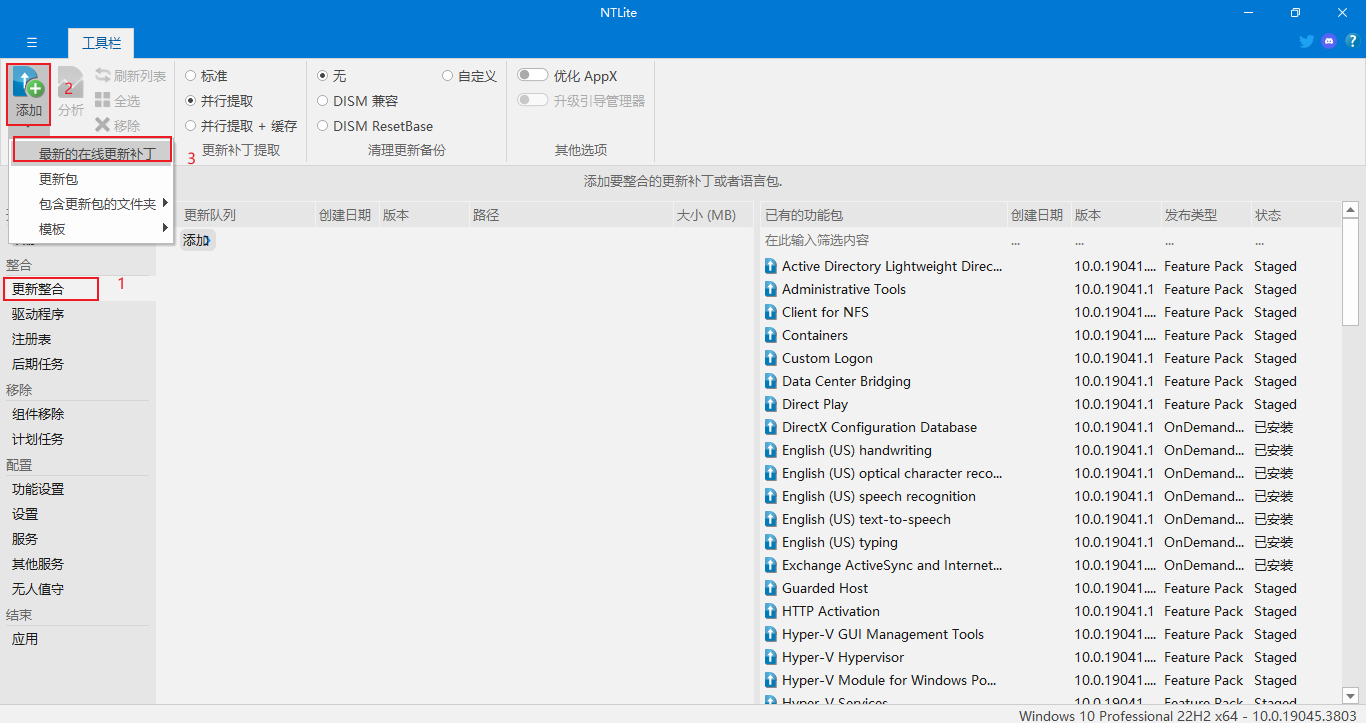Choose 最新的在线更新补丁 menu entry
The width and height of the screenshot is (1366, 723).
click(x=93, y=154)
